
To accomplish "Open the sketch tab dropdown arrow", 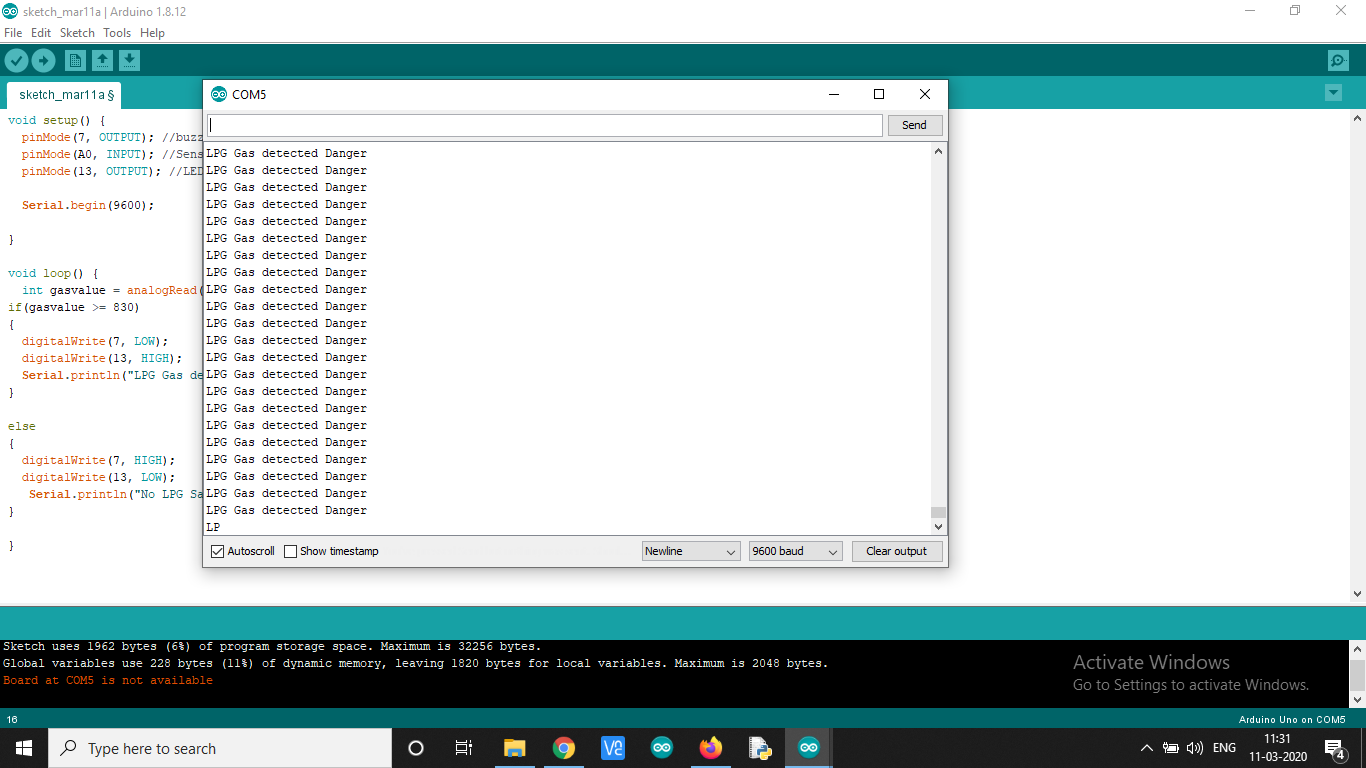I will click(1333, 93).
